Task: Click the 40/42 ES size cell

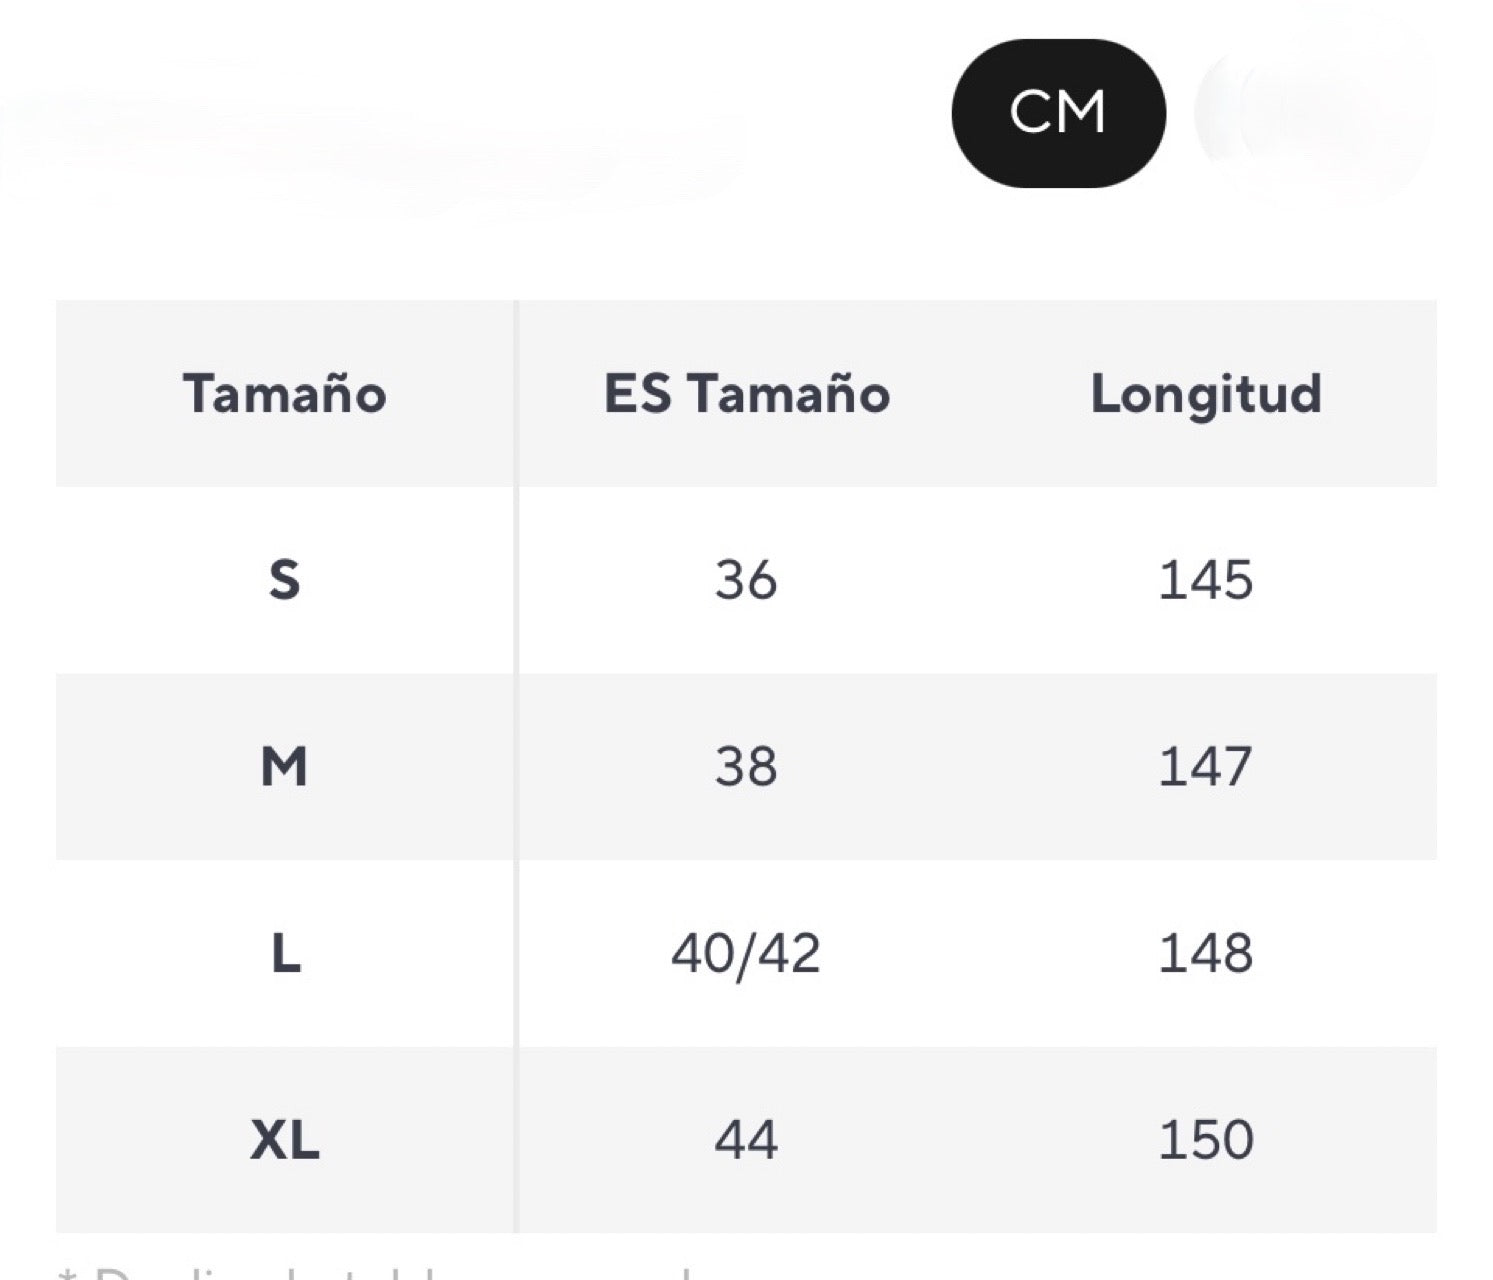Action: [746, 953]
